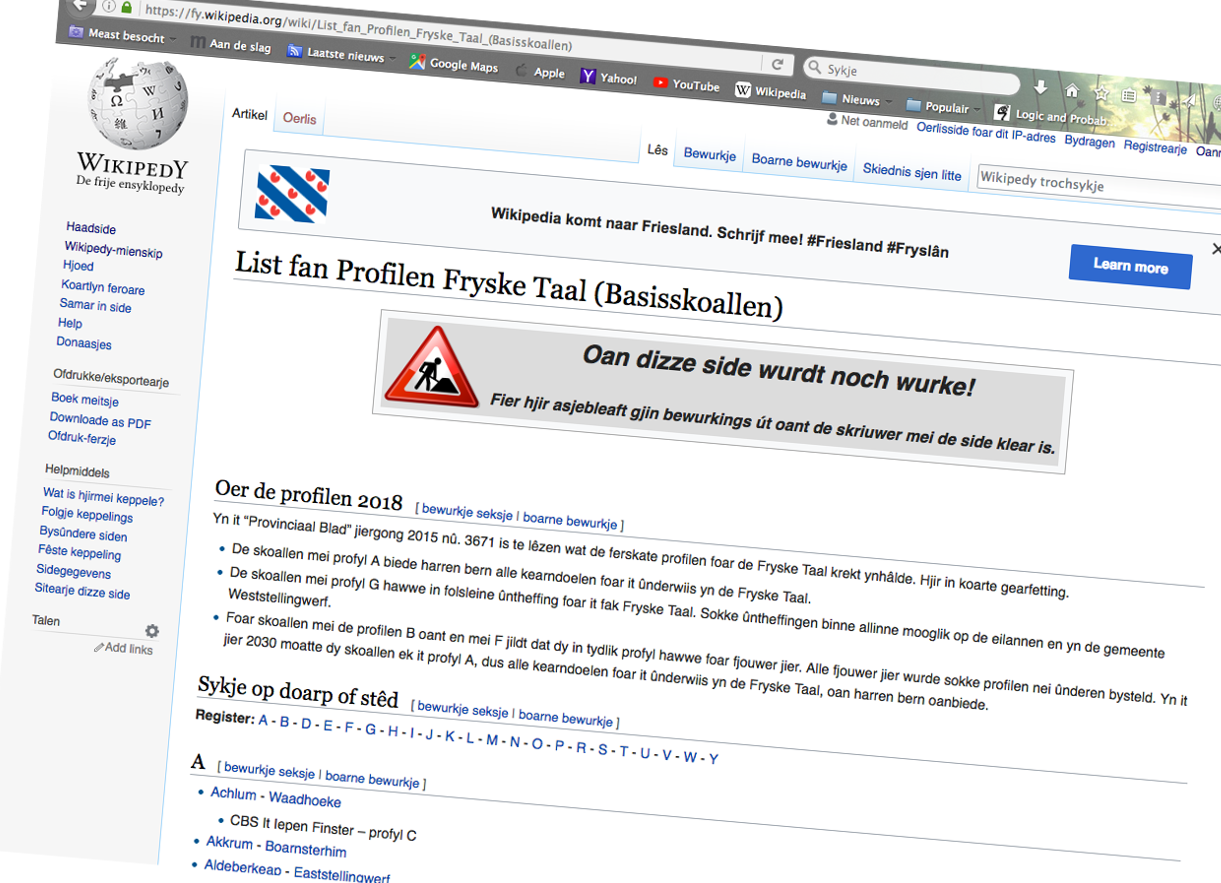
Task: Click Boek meitsje link
Action: (85, 400)
